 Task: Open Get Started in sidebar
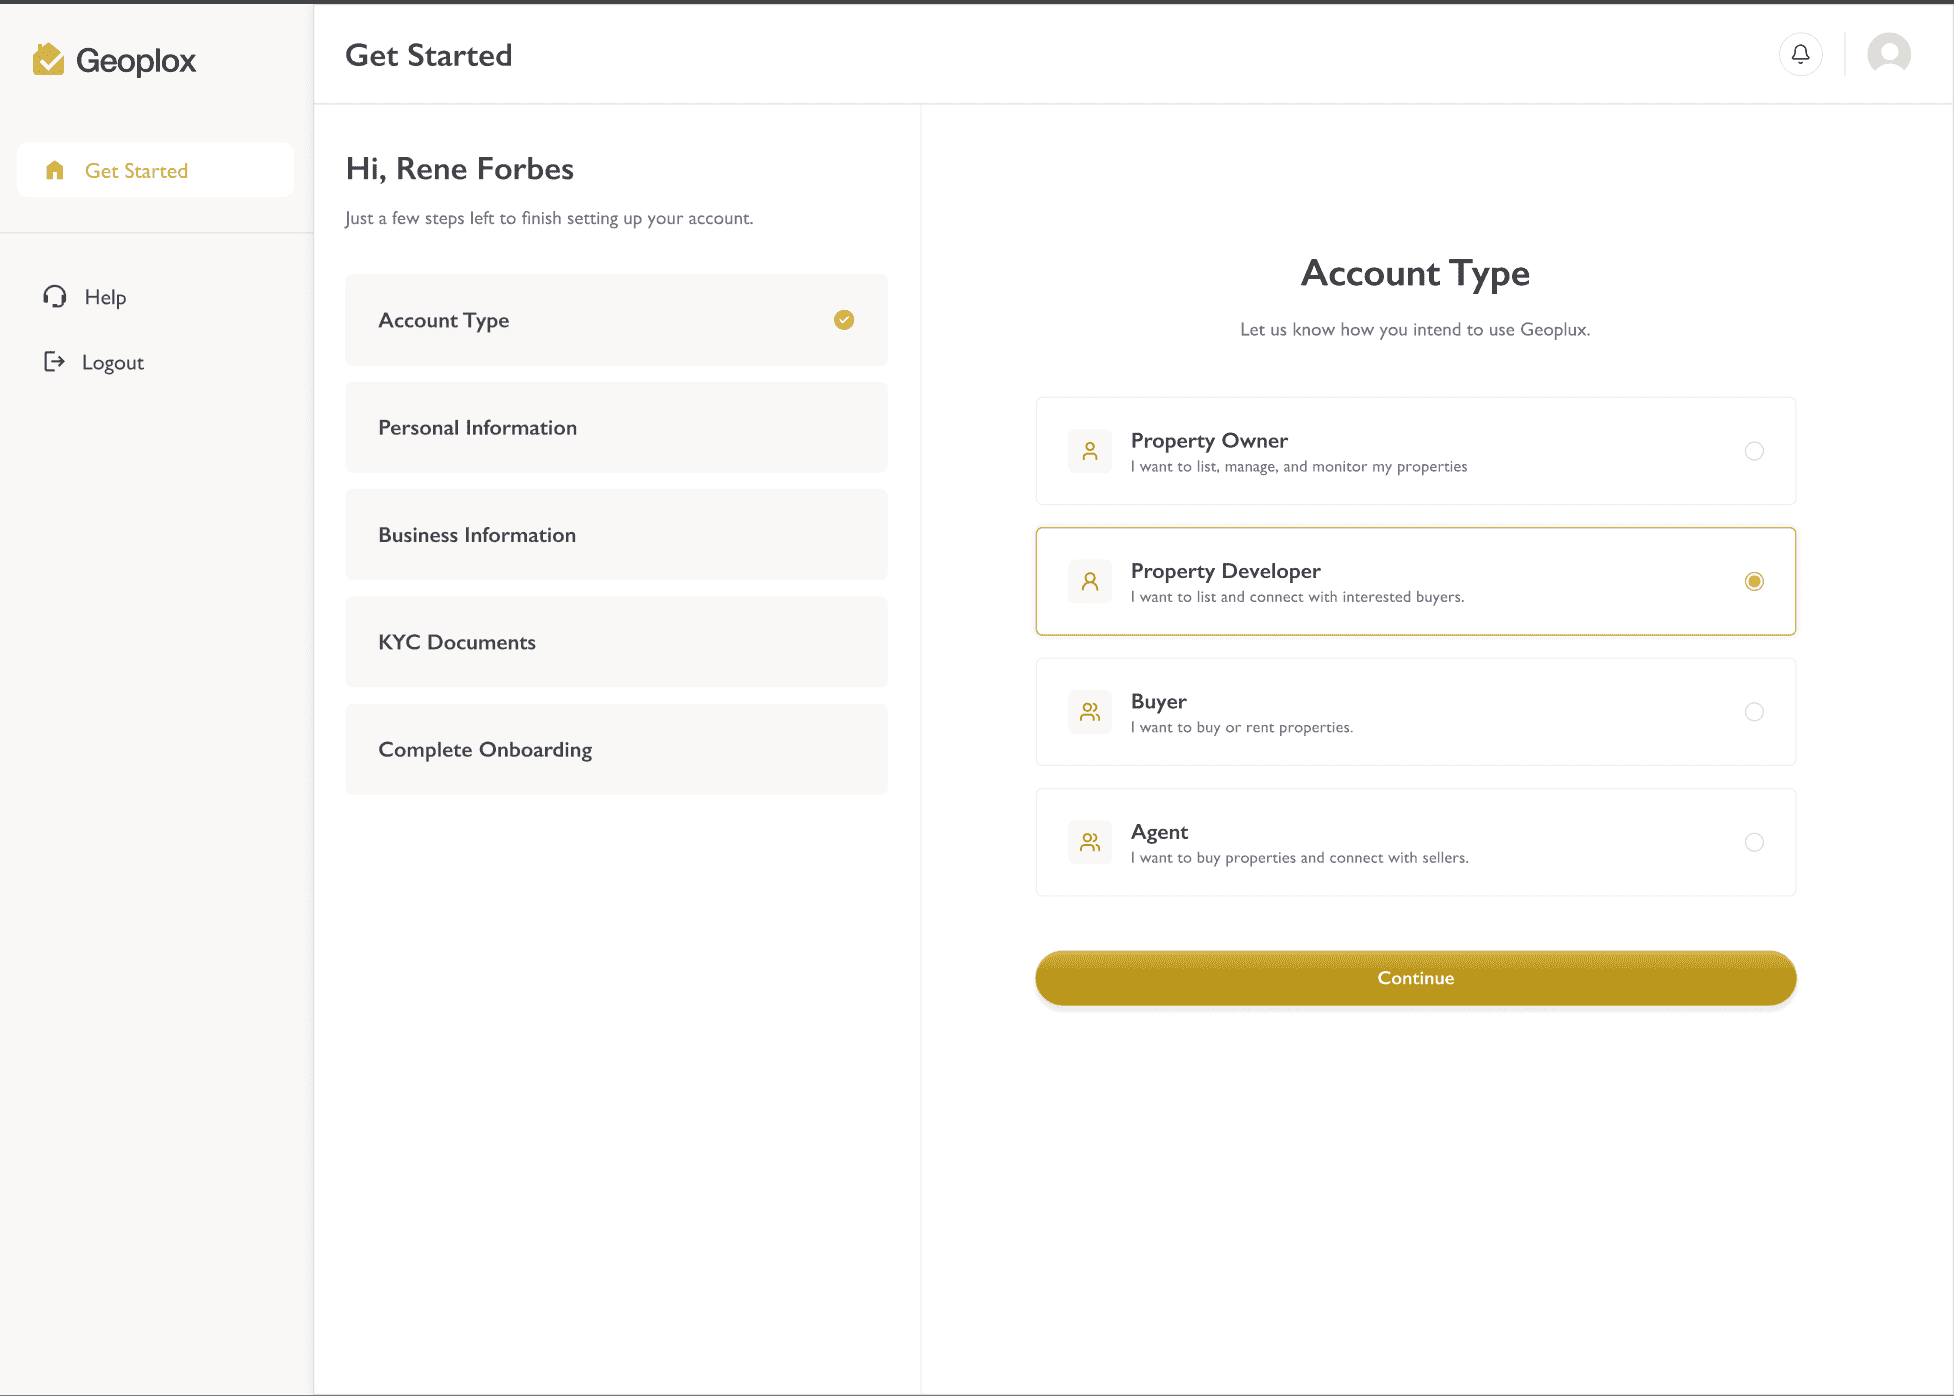[155, 170]
